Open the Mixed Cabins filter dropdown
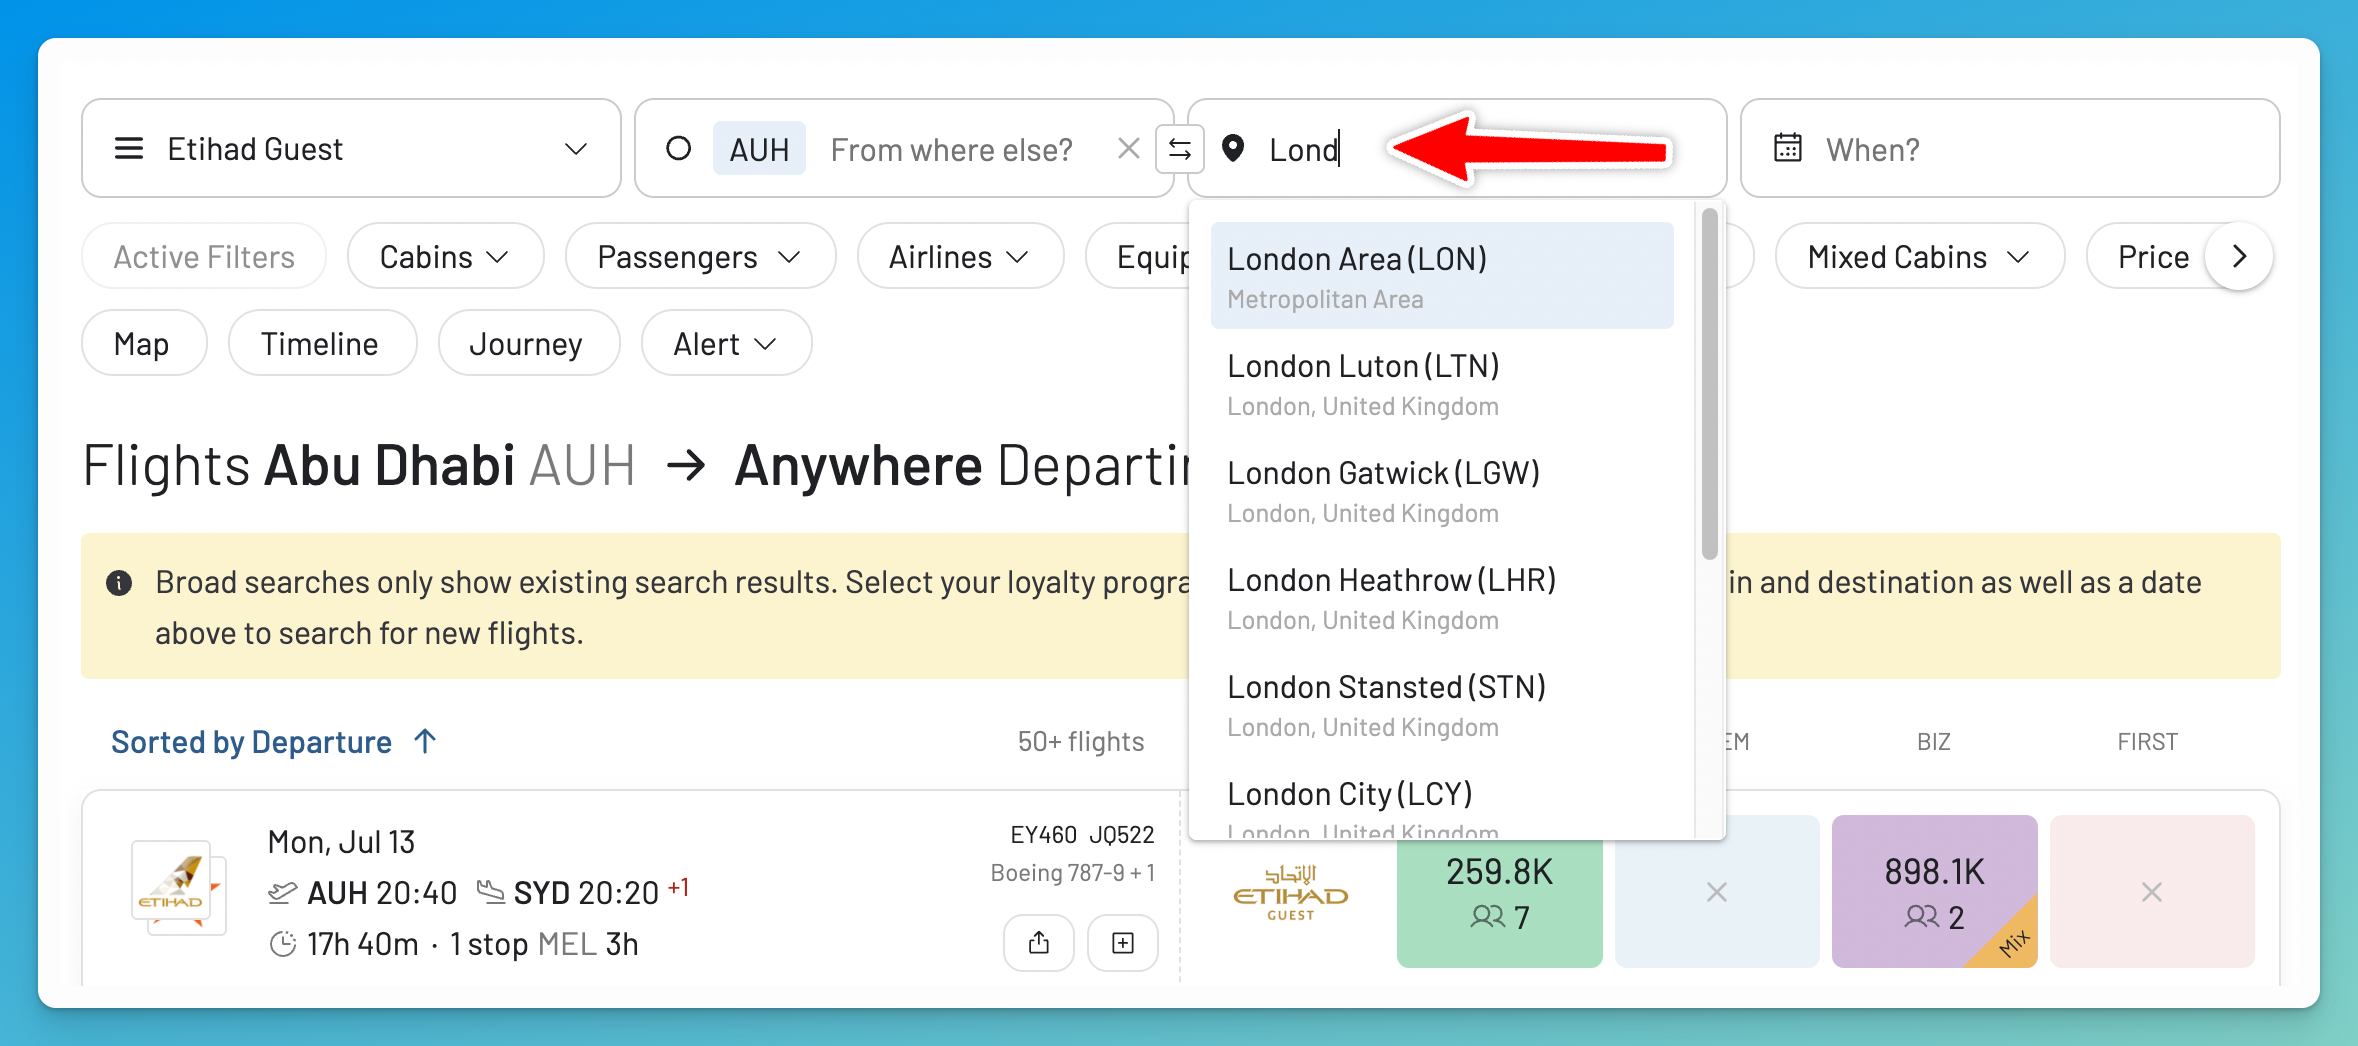2358x1046 pixels. [x=1920, y=257]
